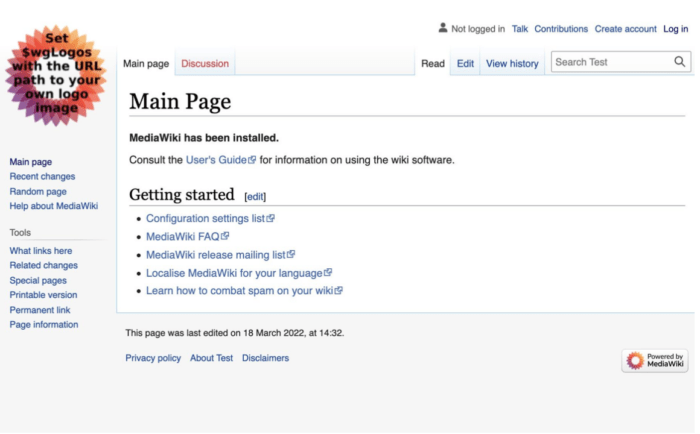Open the View history tab

click(x=512, y=63)
